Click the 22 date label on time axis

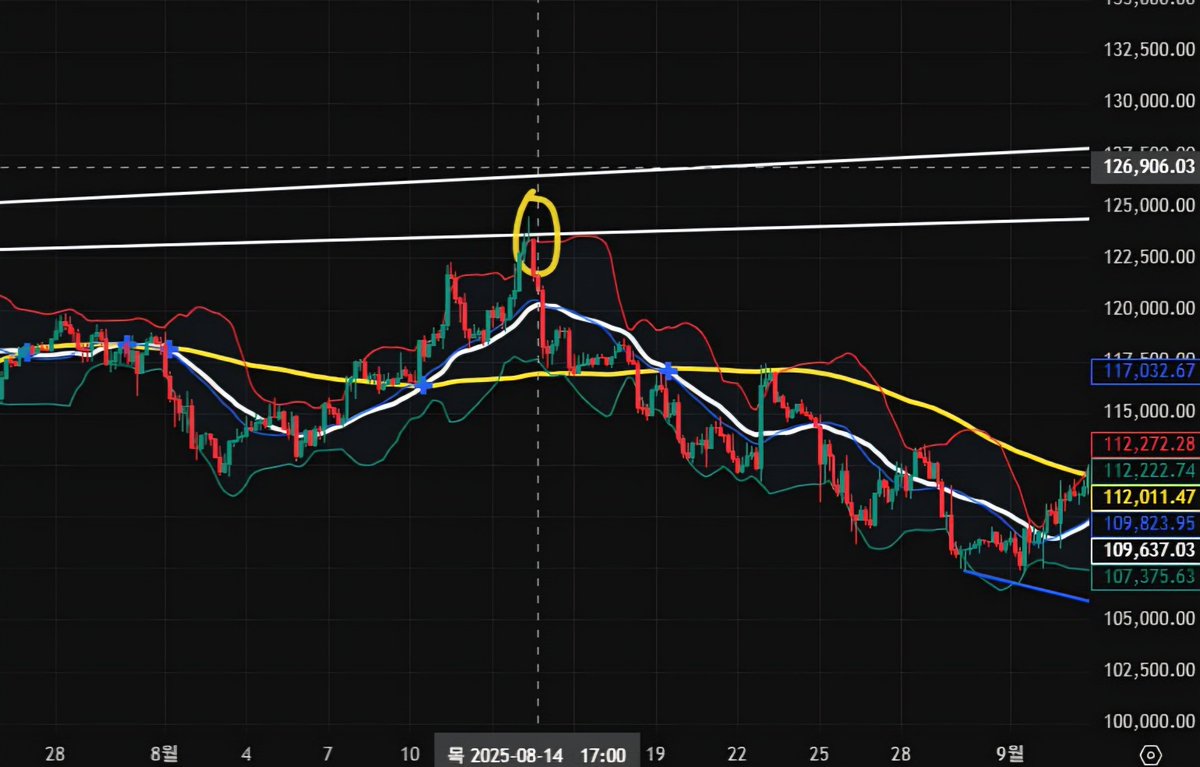click(736, 755)
